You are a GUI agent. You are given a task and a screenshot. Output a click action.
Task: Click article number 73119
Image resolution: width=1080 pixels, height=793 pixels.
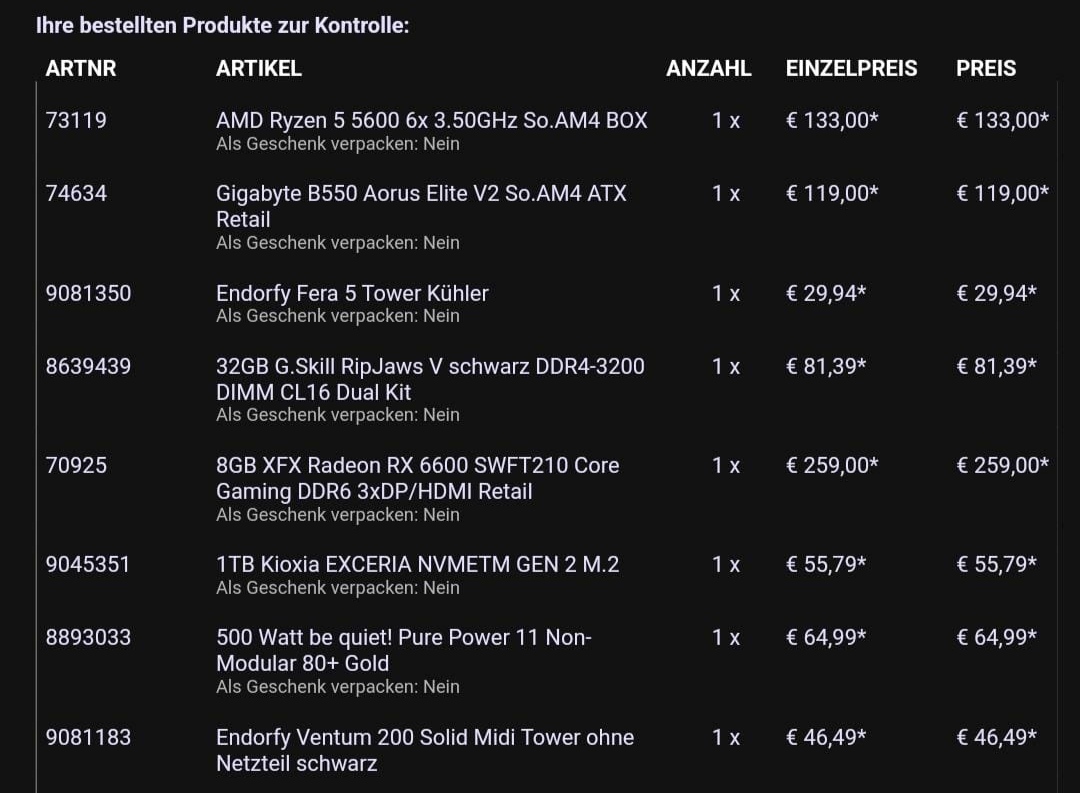(x=76, y=121)
